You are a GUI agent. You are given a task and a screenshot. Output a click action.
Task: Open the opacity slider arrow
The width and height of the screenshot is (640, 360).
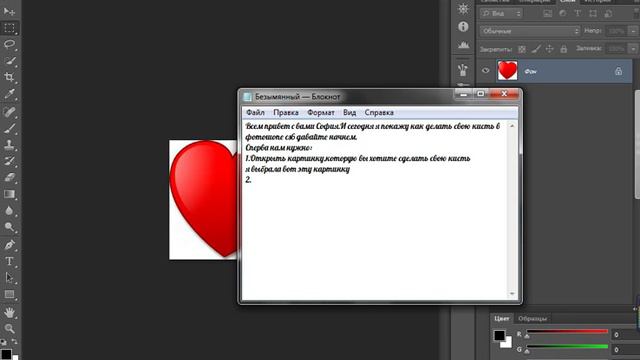(633, 31)
